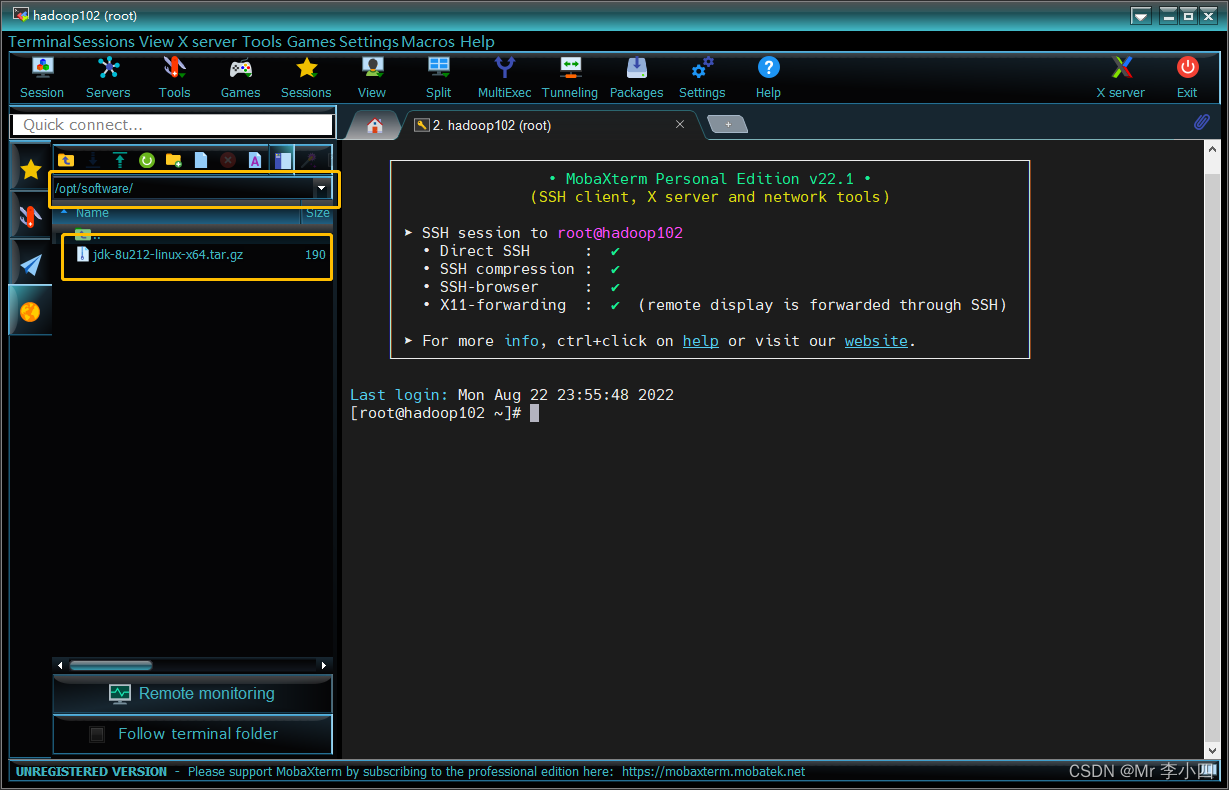This screenshot has width=1229, height=790.
Task: Click the Exit power button
Action: [1187, 78]
